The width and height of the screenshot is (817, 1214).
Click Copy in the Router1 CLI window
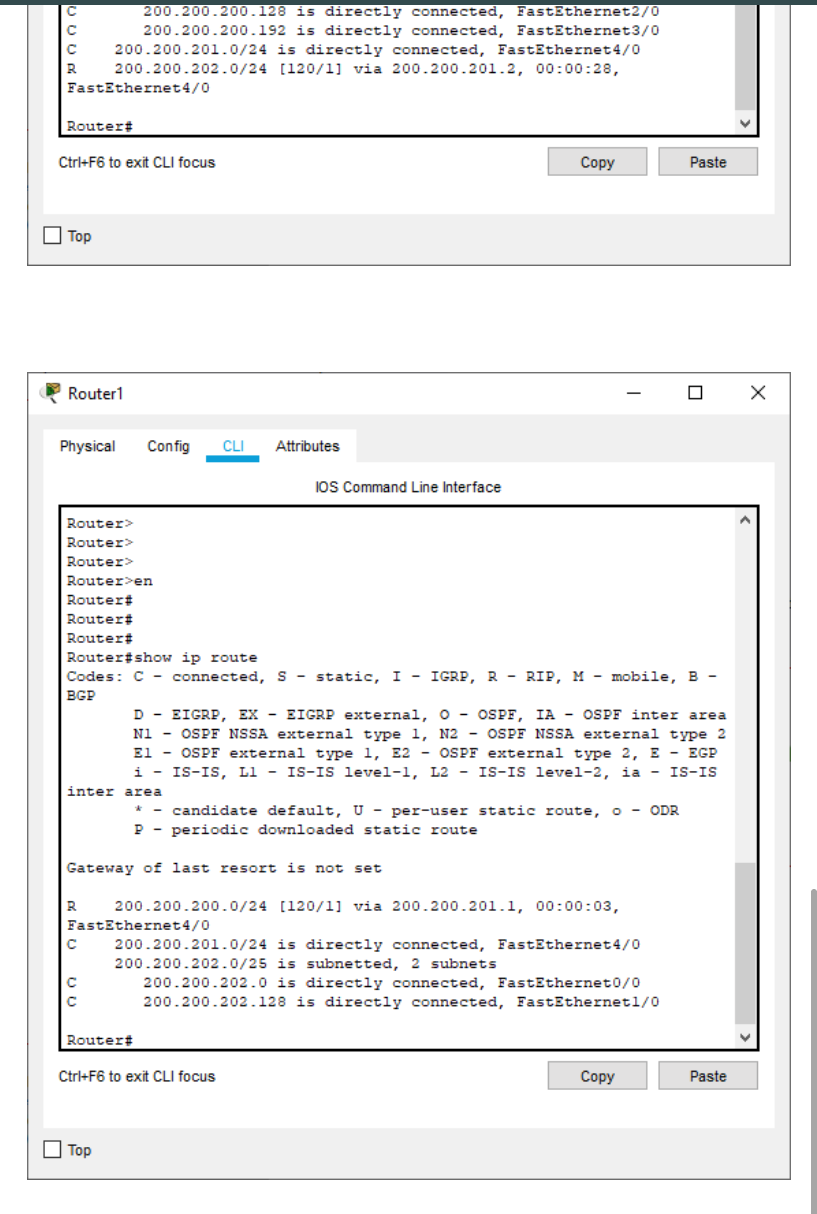tap(597, 1075)
